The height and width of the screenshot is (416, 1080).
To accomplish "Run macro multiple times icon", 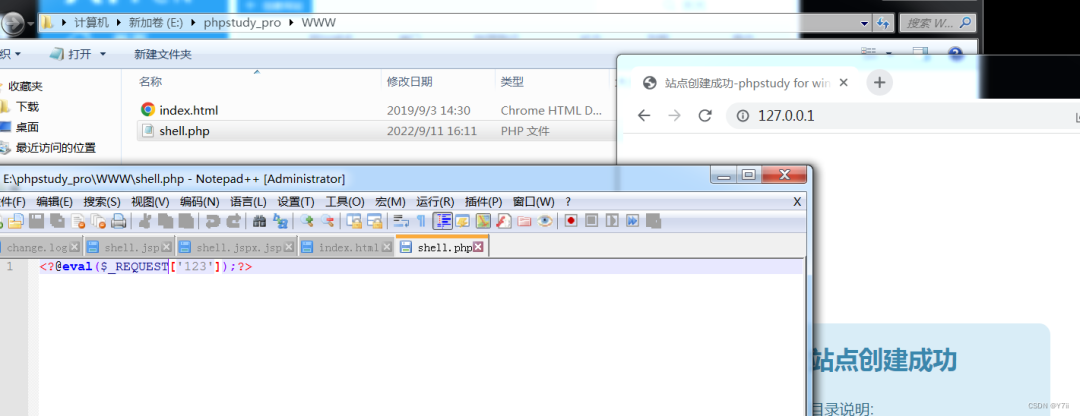I will click(x=632, y=221).
